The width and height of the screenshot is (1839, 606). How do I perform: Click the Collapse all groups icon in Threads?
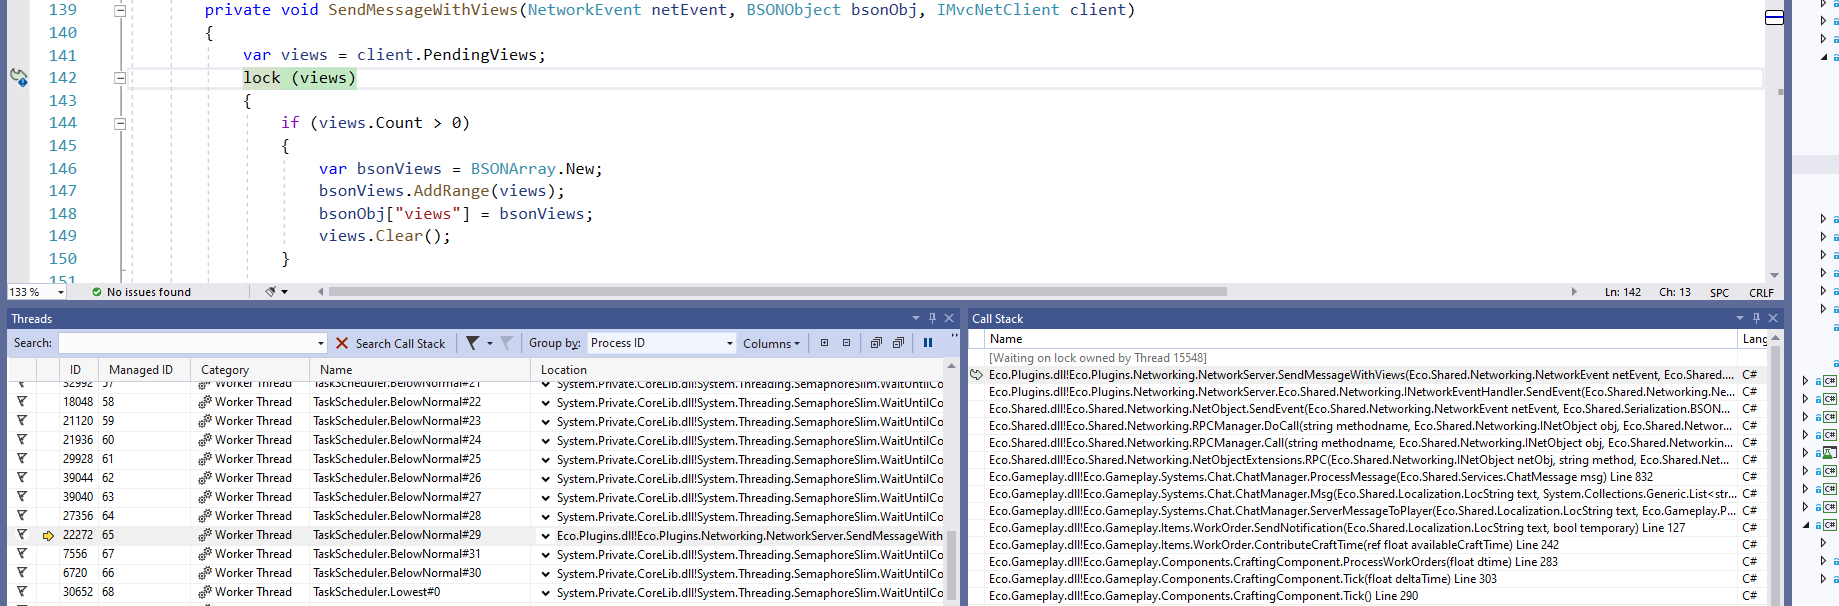pyautogui.click(x=846, y=342)
